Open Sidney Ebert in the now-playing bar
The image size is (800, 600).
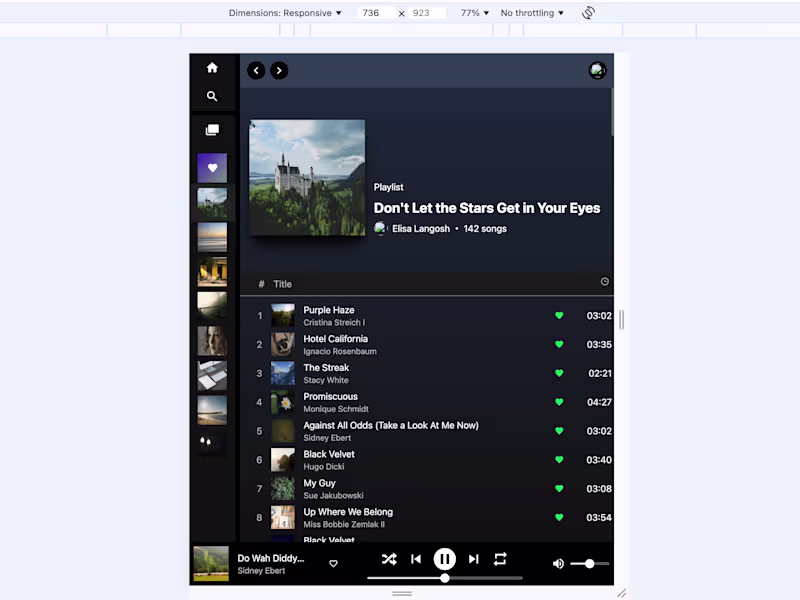(x=261, y=570)
